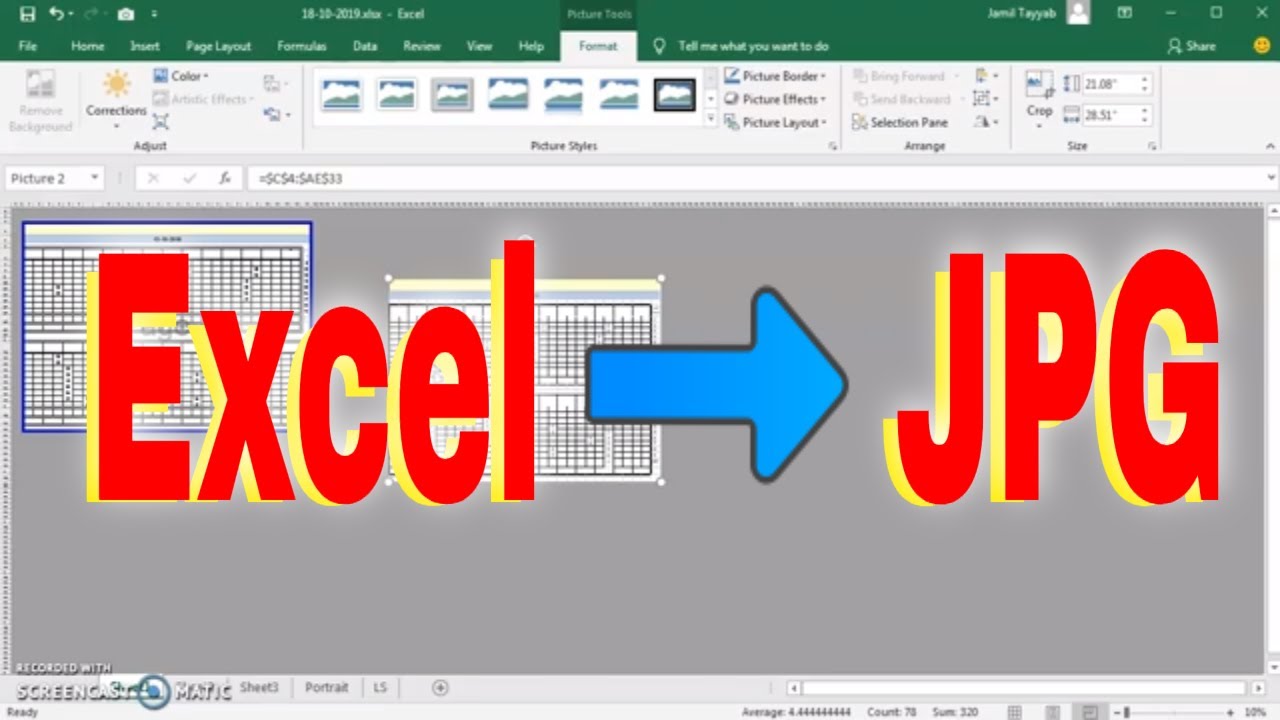Click the Save icon in quick access toolbar
This screenshot has width=1280, height=720.
coord(27,14)
